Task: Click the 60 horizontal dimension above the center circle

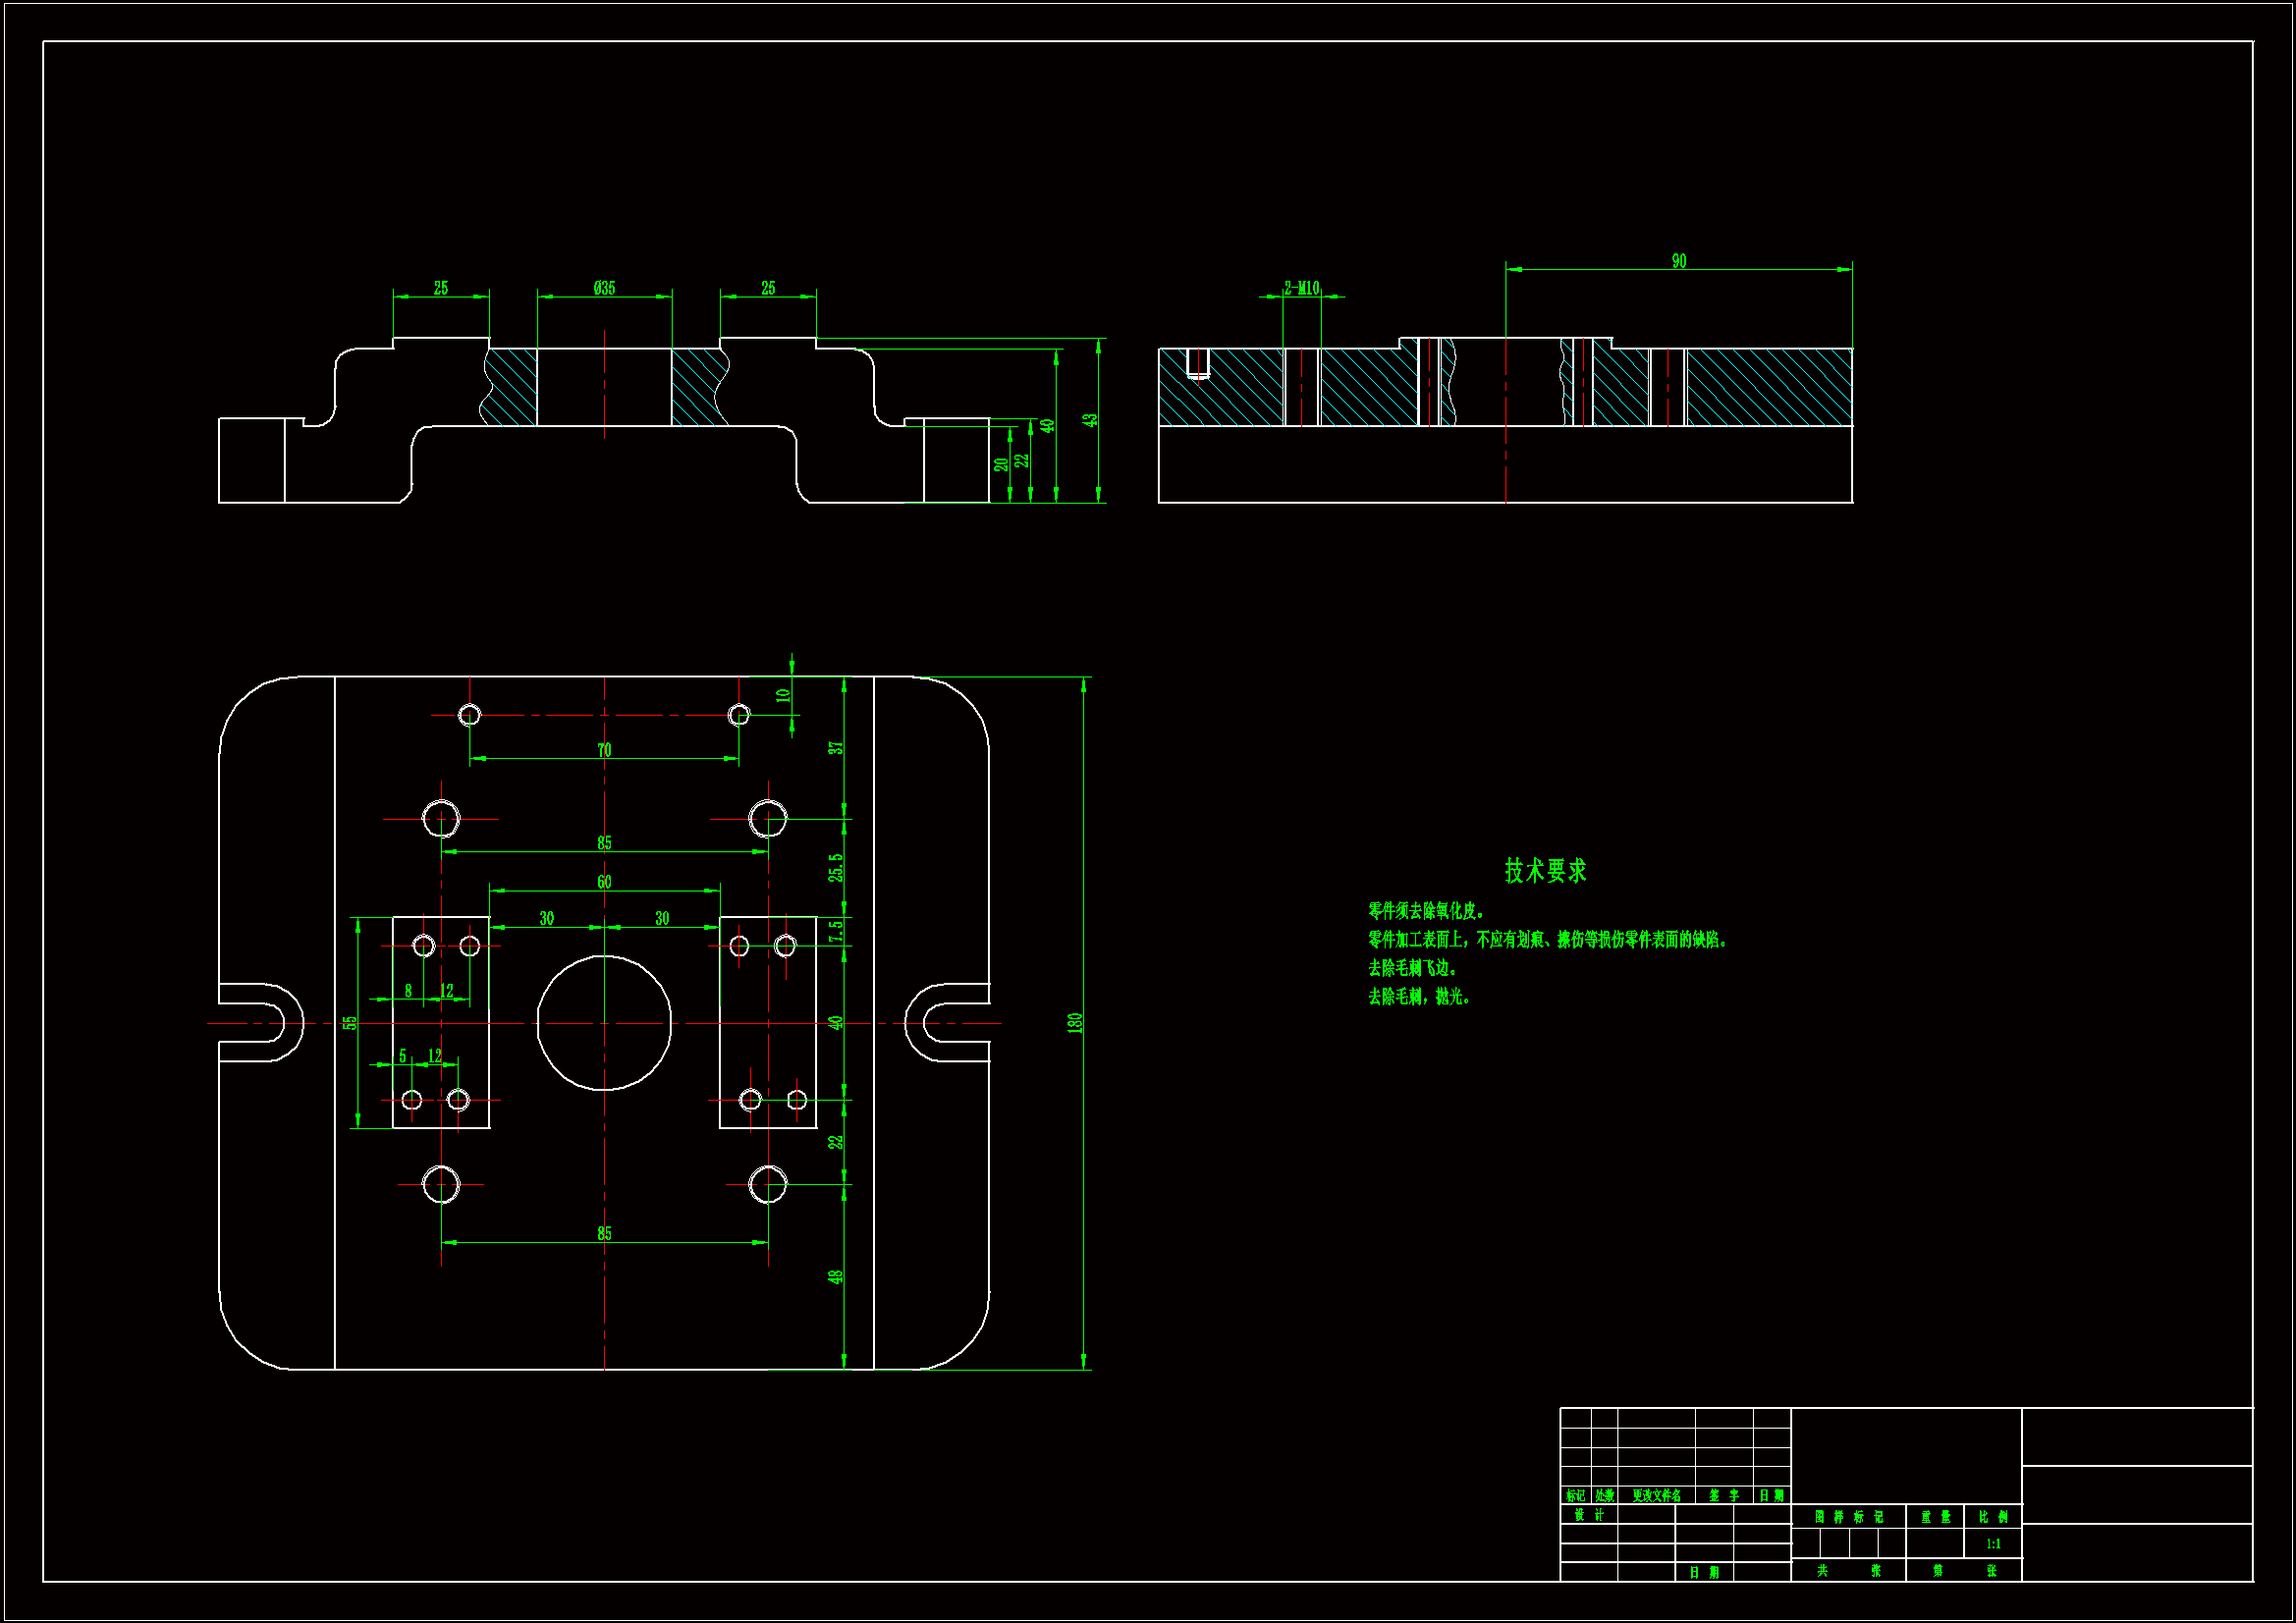Action: pos(604,882)
